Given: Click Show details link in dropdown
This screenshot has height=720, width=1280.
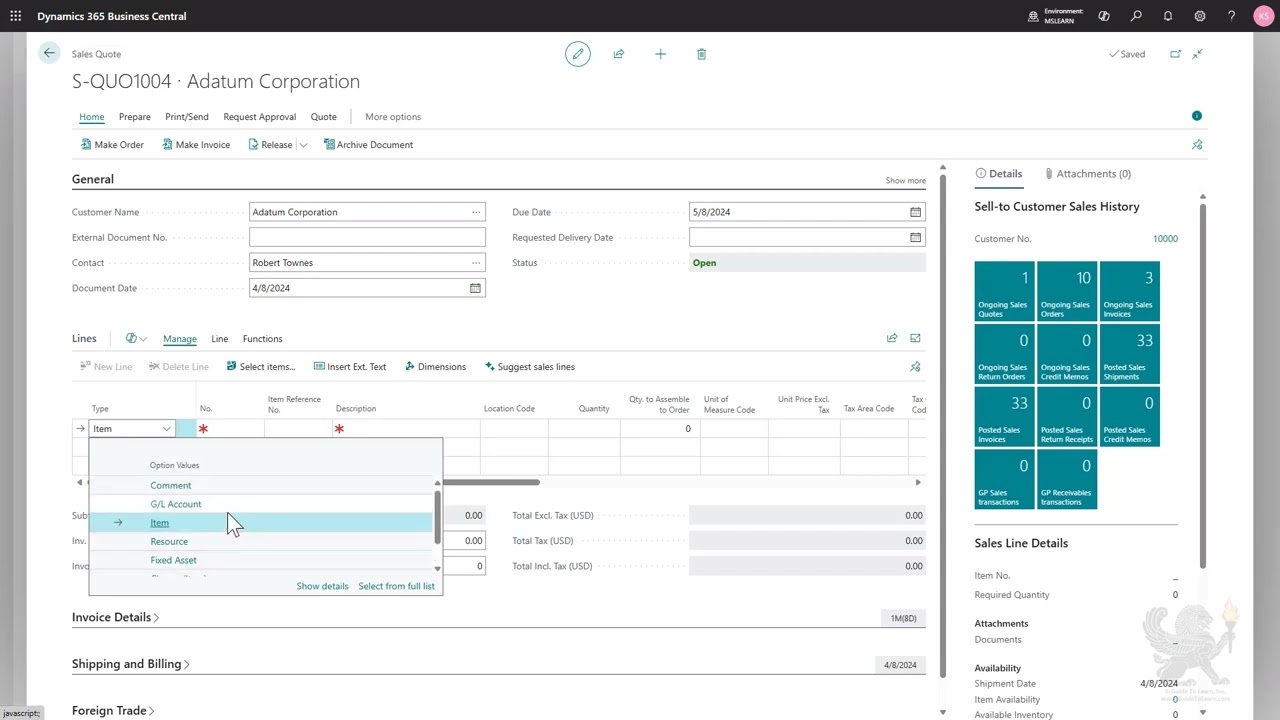Looking at the screenshot, I should 322,586.
